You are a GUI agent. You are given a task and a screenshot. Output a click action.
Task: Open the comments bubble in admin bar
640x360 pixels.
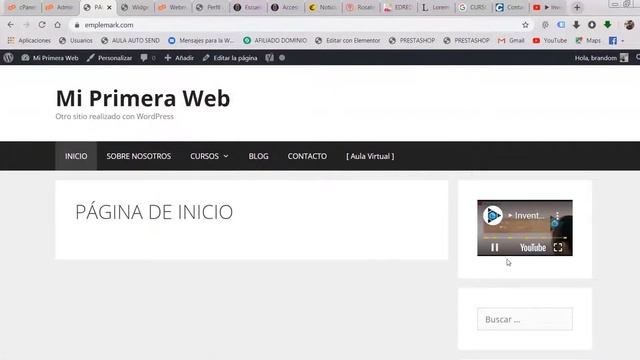coord(147,58)
